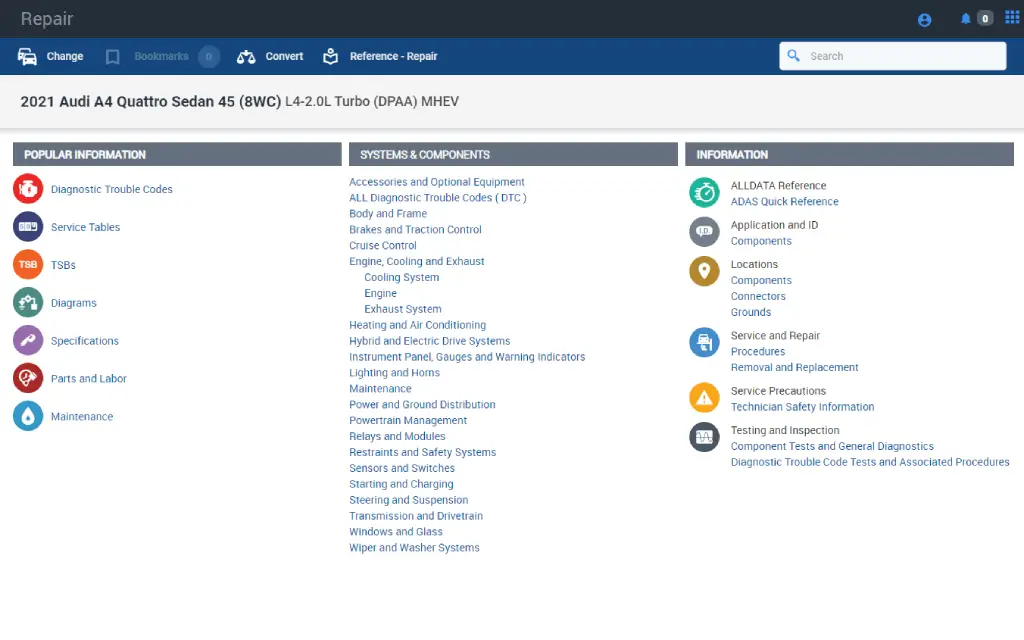Select Powertrain Management link
Image resolution: width=1024 pixels, height=640 pixels.
coord(408,421)
